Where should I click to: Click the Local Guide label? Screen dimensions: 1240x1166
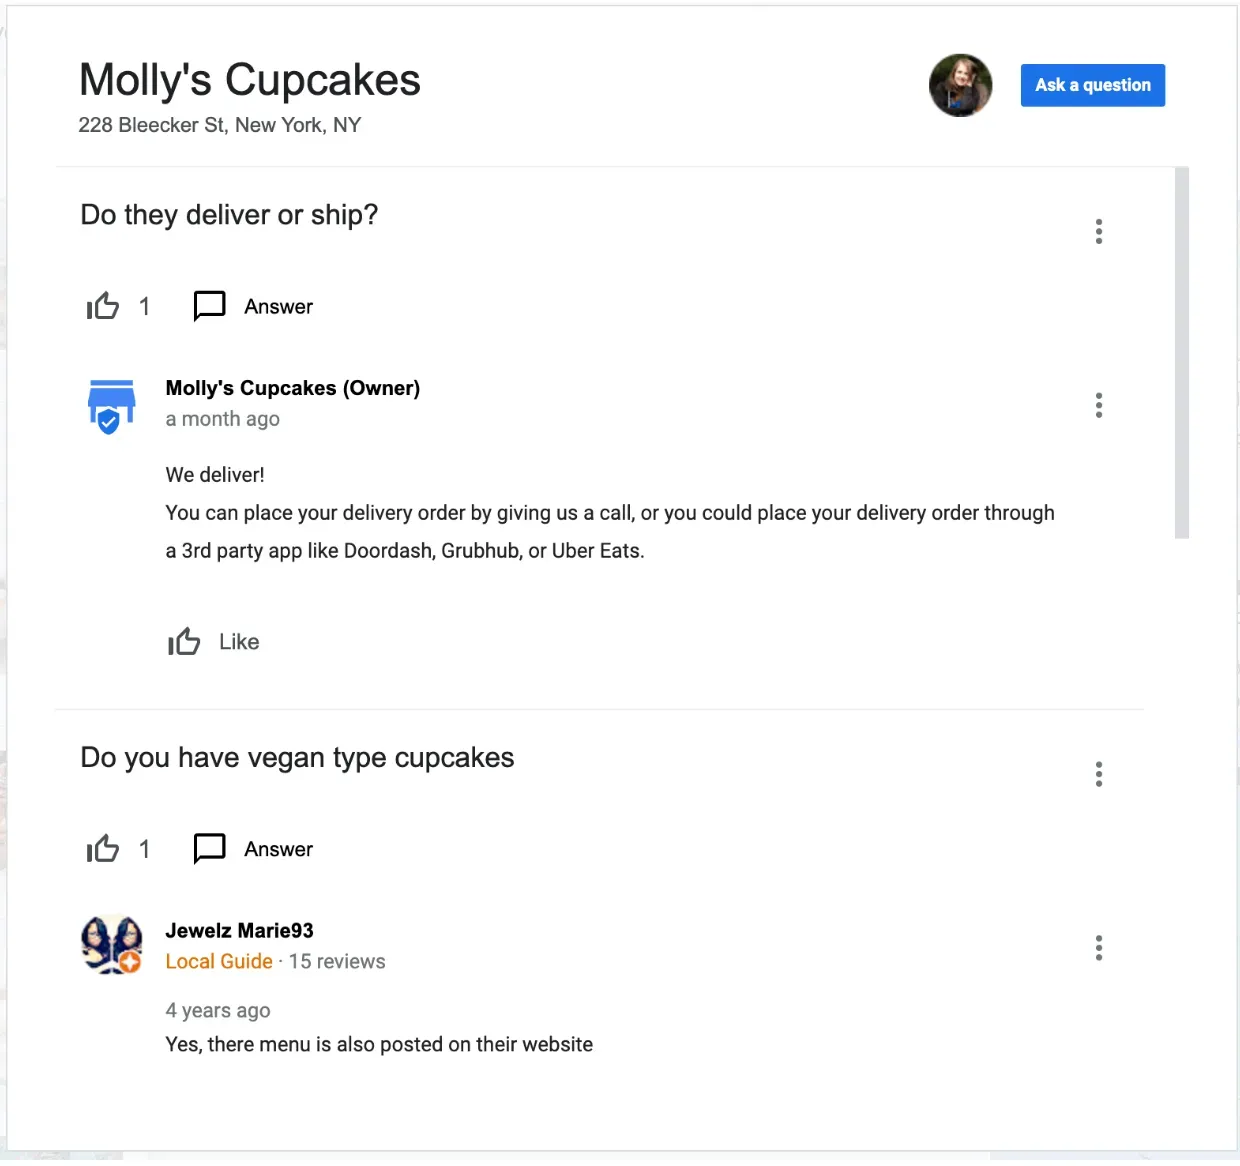coord(219,962)
